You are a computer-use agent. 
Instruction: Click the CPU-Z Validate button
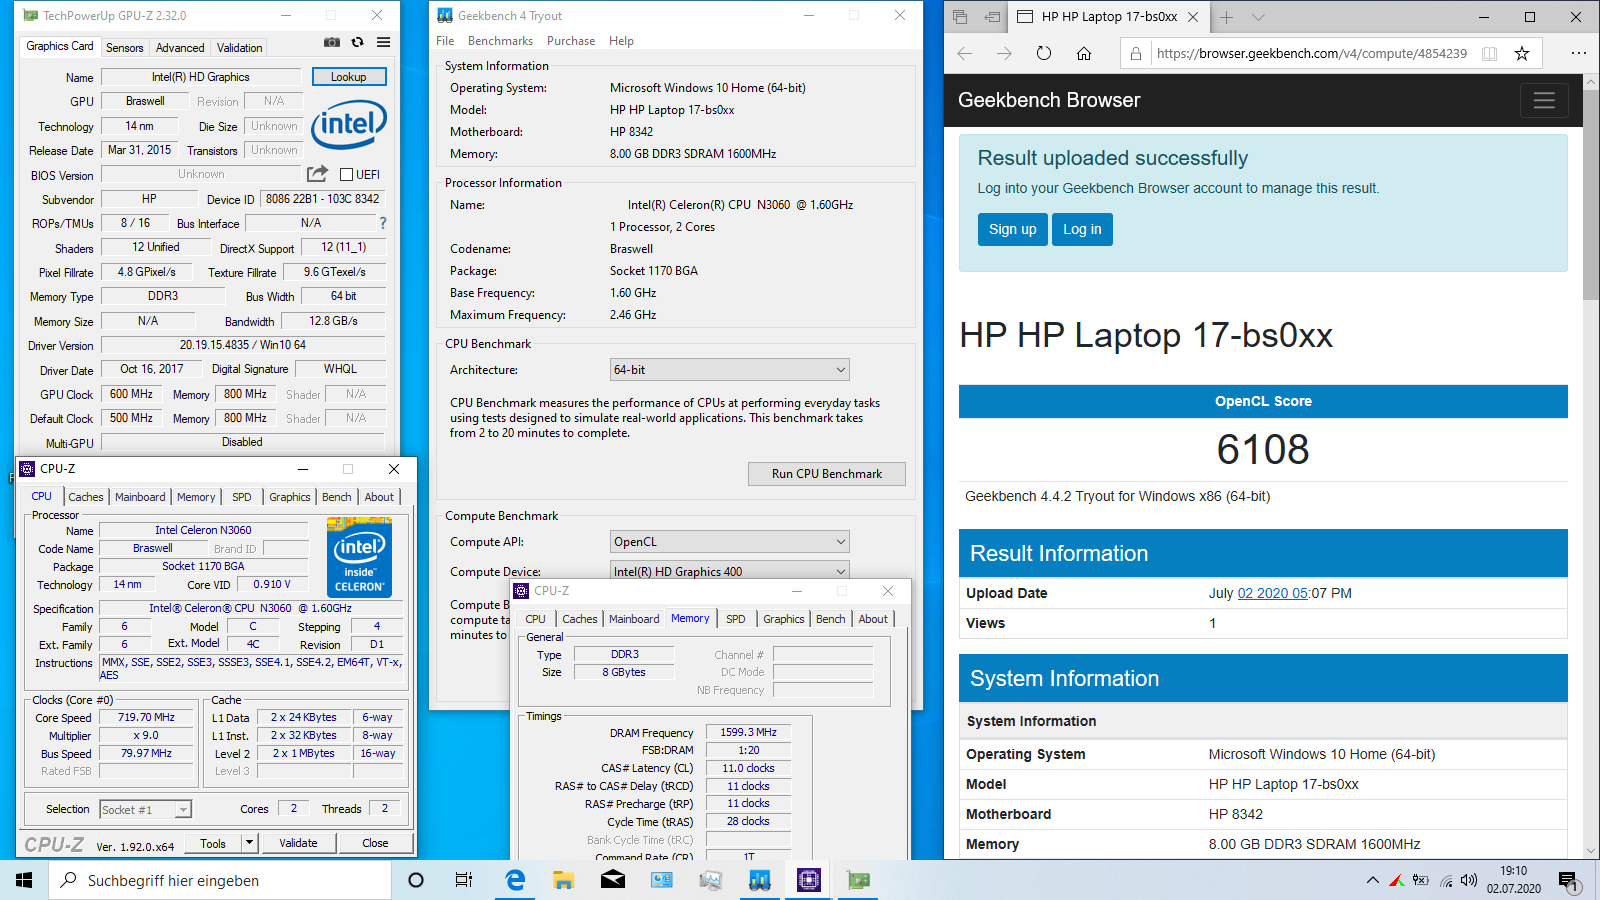tap(298, 843)
